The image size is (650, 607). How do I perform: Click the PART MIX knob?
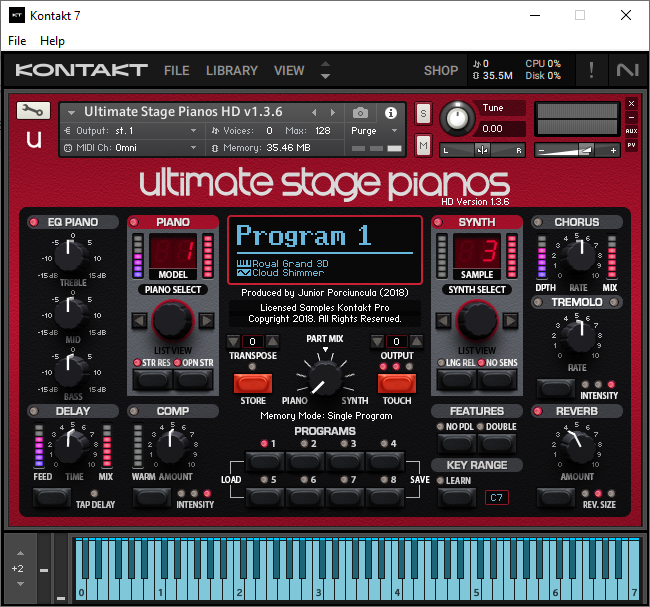pyautogui.click(x=325, y=378)
